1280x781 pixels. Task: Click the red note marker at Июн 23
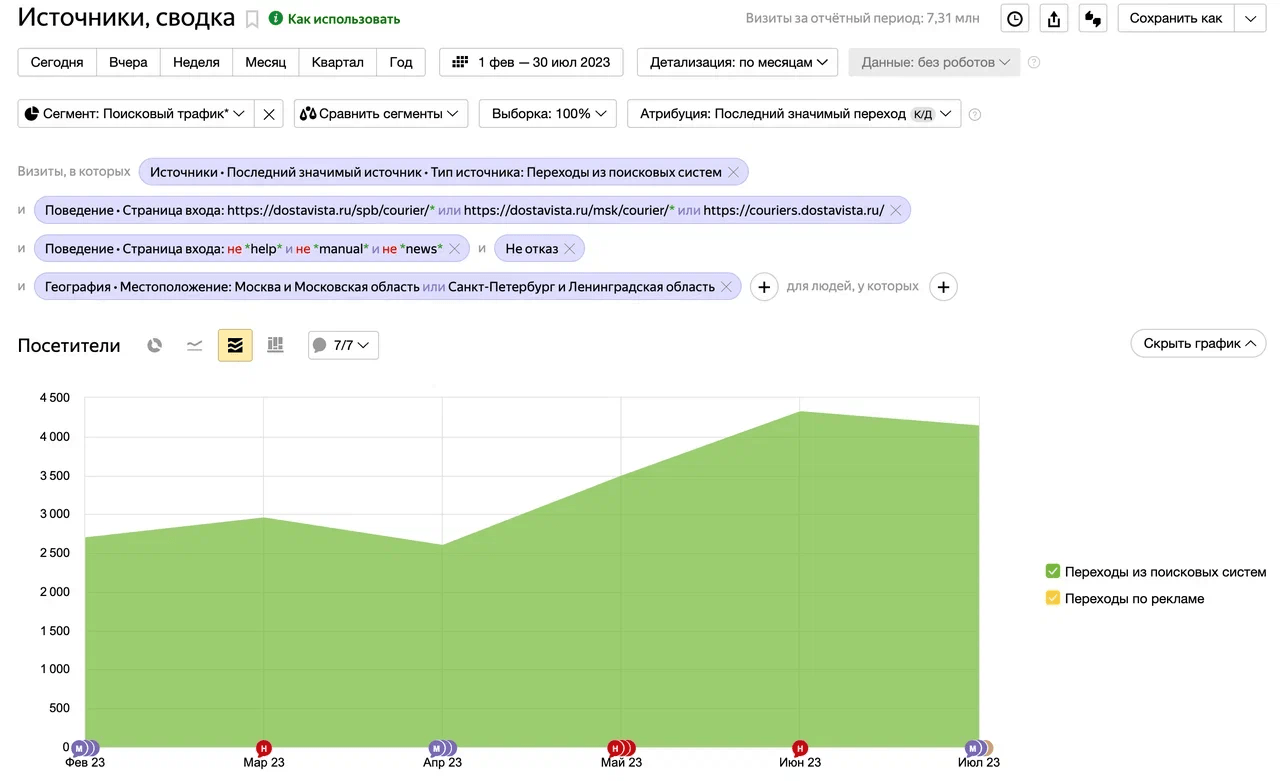click(800, 748)
